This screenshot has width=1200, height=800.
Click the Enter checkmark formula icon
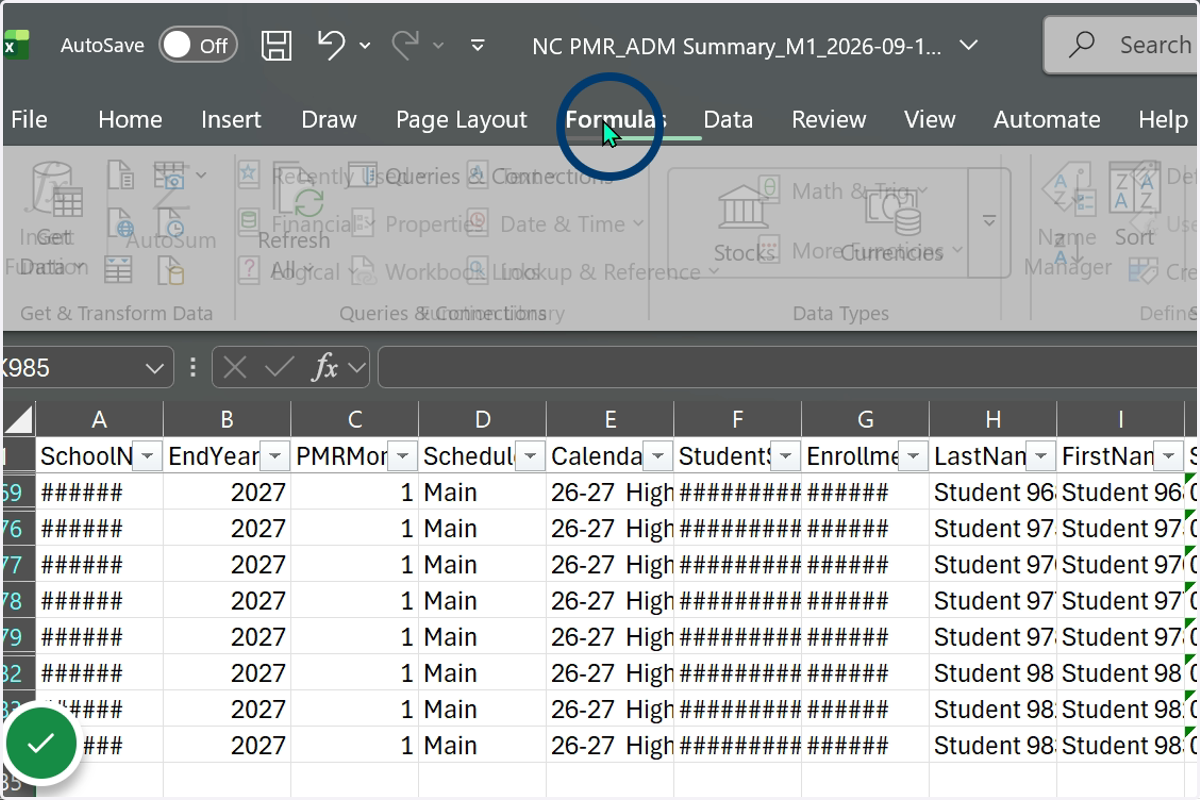click(x=279, y=368)
